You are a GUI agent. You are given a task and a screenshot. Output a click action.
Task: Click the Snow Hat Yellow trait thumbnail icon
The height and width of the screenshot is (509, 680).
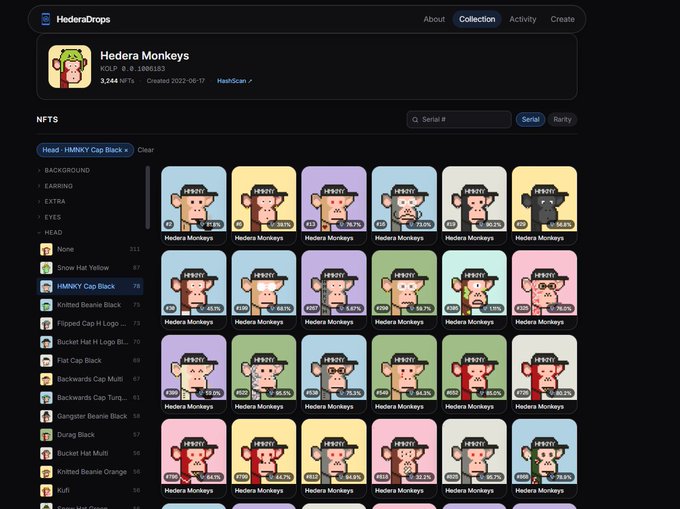(46, 268)
